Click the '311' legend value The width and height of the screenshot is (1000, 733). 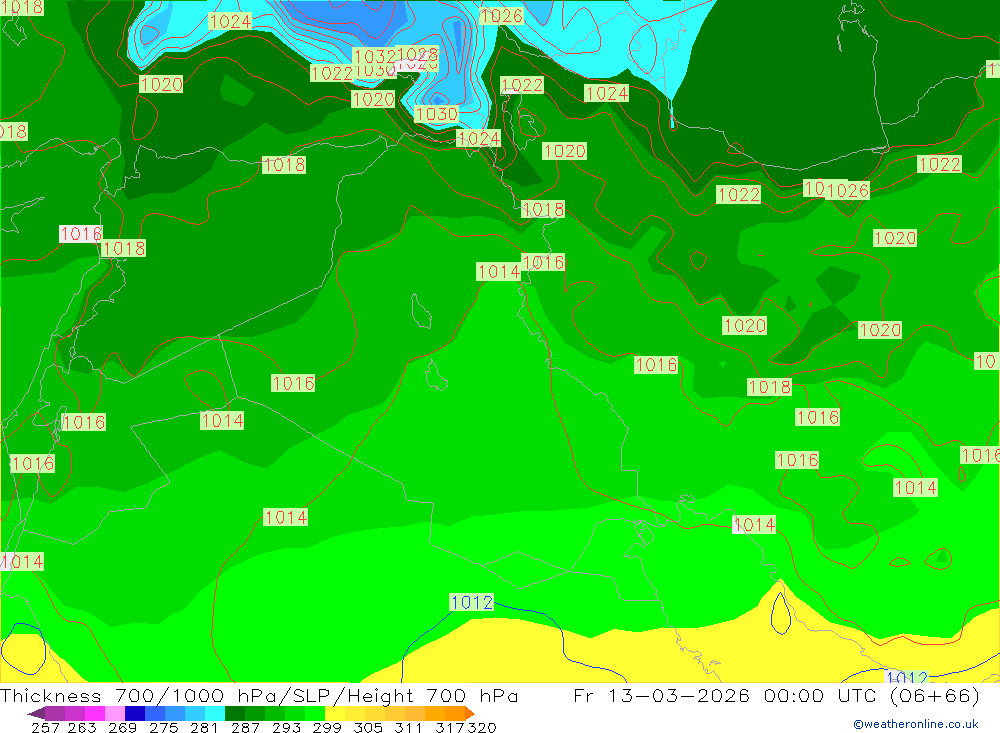408,727
